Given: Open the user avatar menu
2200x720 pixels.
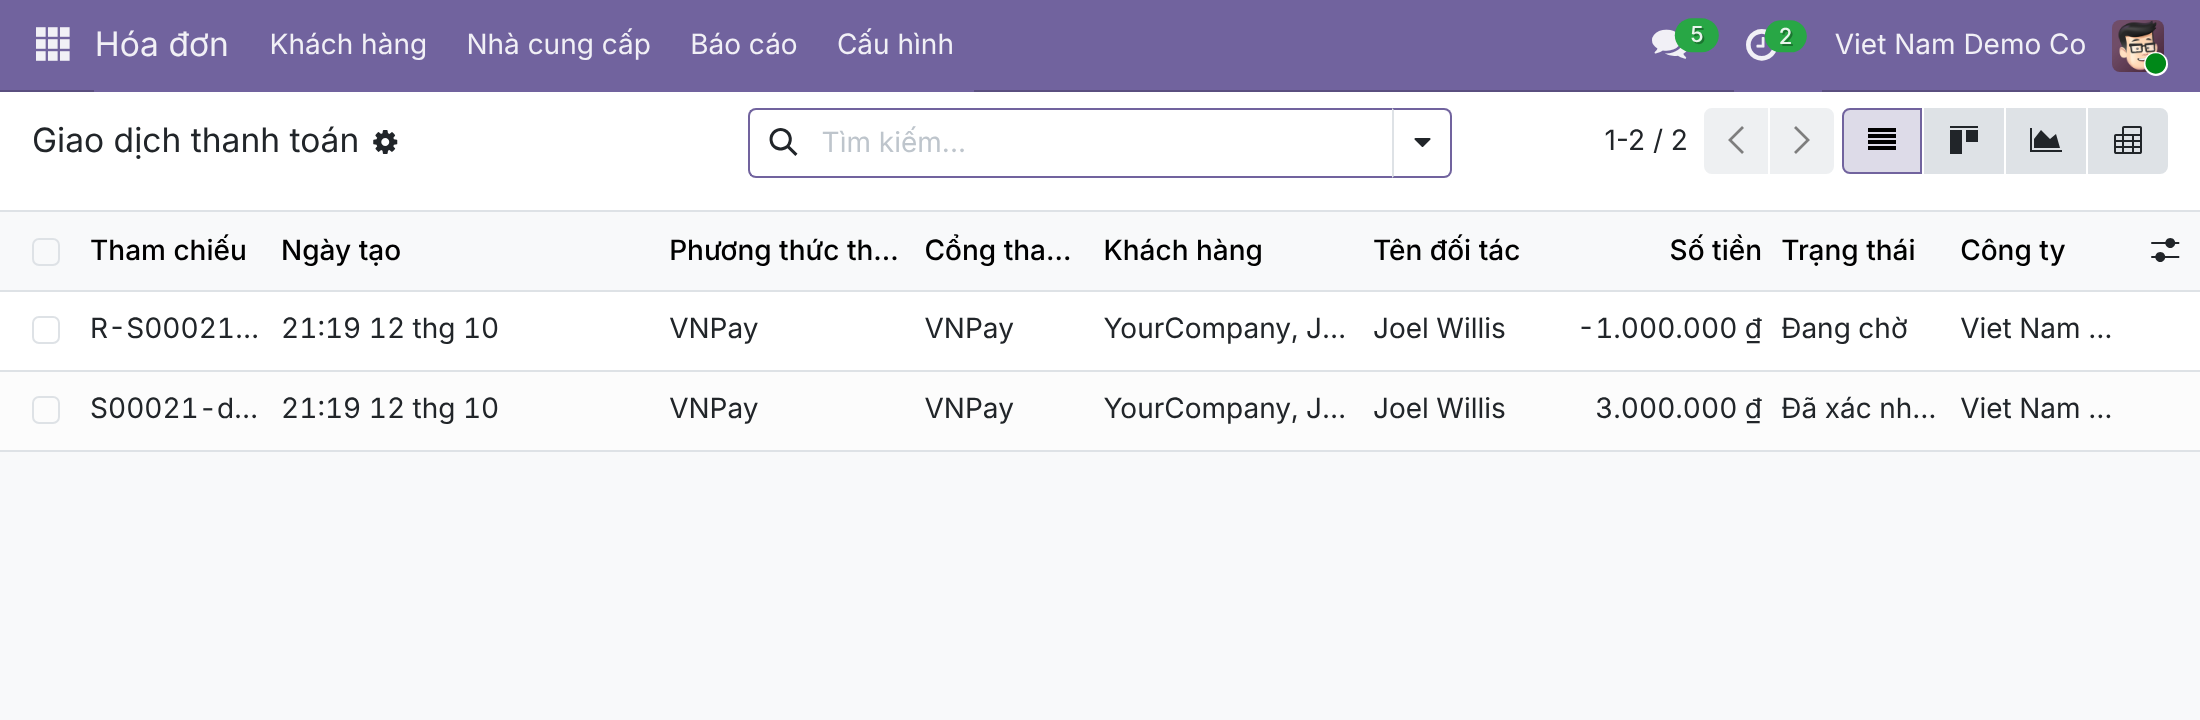Looking at the screenshot, I should [2138, 45].
